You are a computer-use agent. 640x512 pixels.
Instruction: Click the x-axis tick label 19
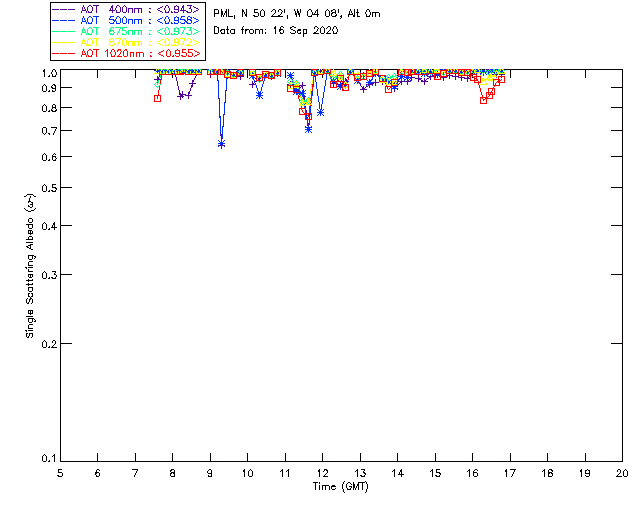point(585,473)
